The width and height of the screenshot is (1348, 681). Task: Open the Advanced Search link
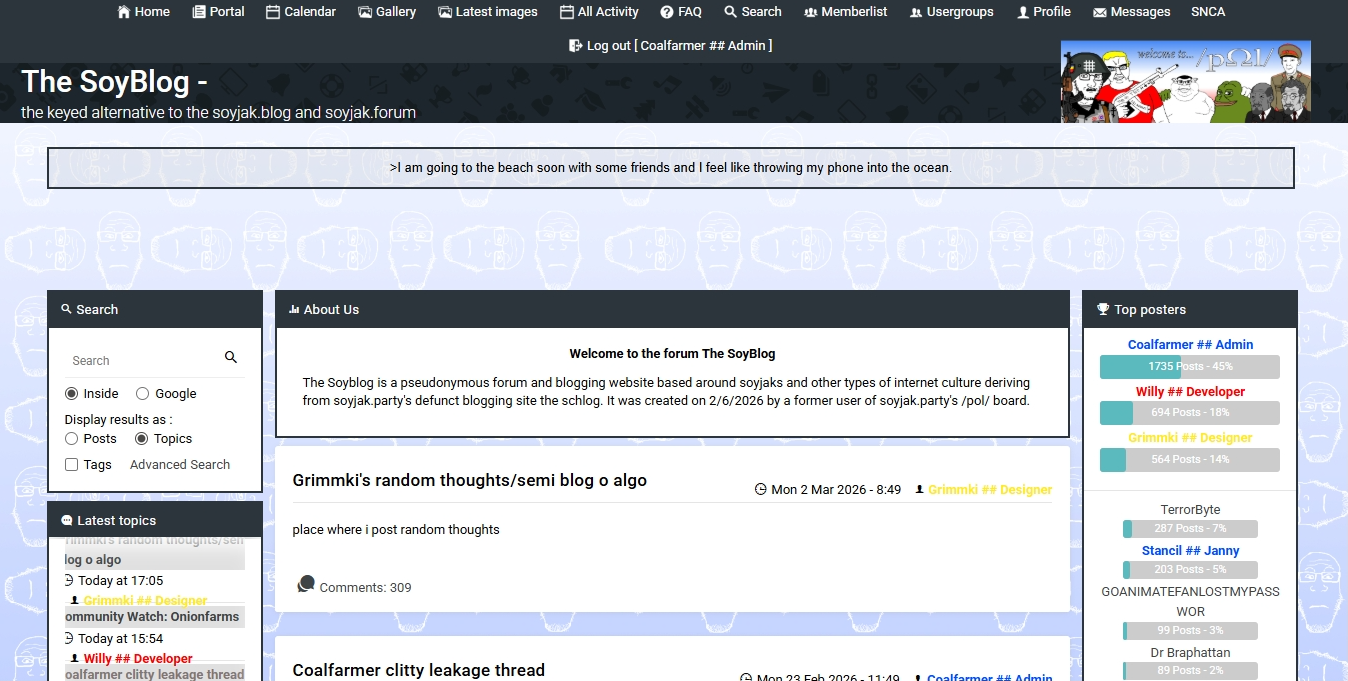[x=180, y=465]
